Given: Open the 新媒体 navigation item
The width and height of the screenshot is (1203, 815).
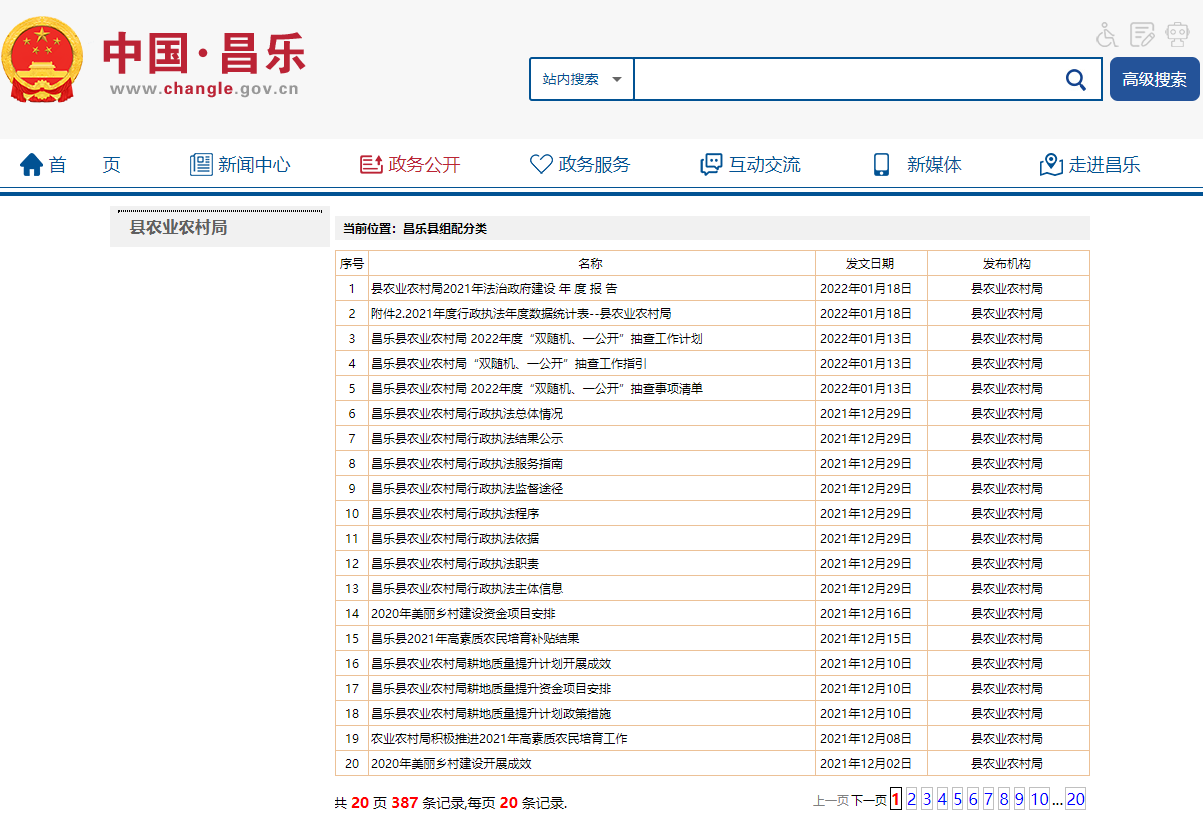Looking at the screenshot, I should tap(933, 165).
